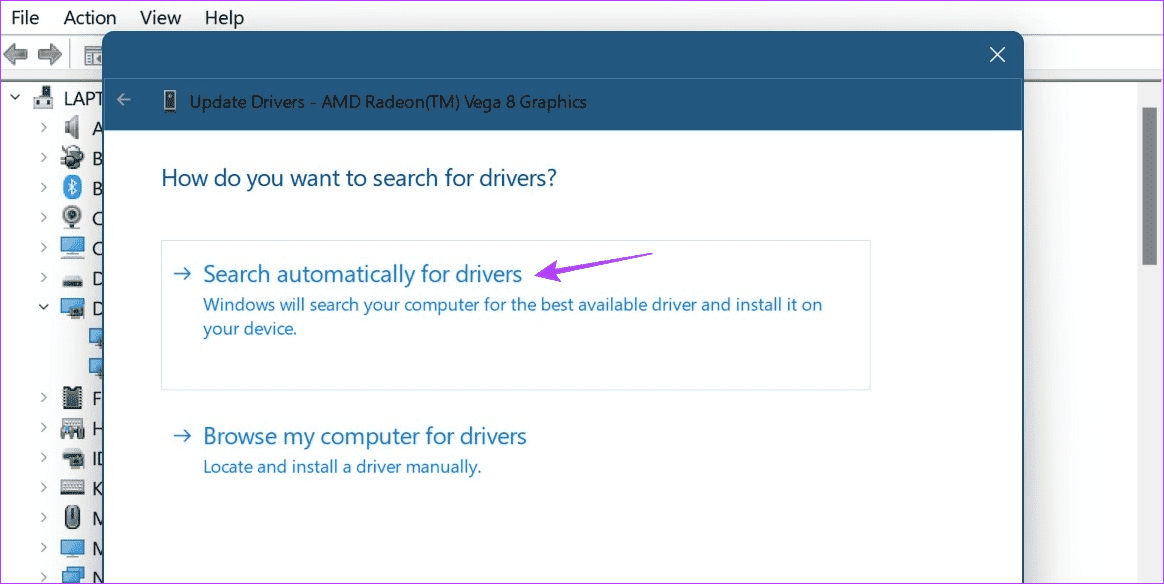Open the View menu
This screenshot has width=1164, height=584.
160,17
